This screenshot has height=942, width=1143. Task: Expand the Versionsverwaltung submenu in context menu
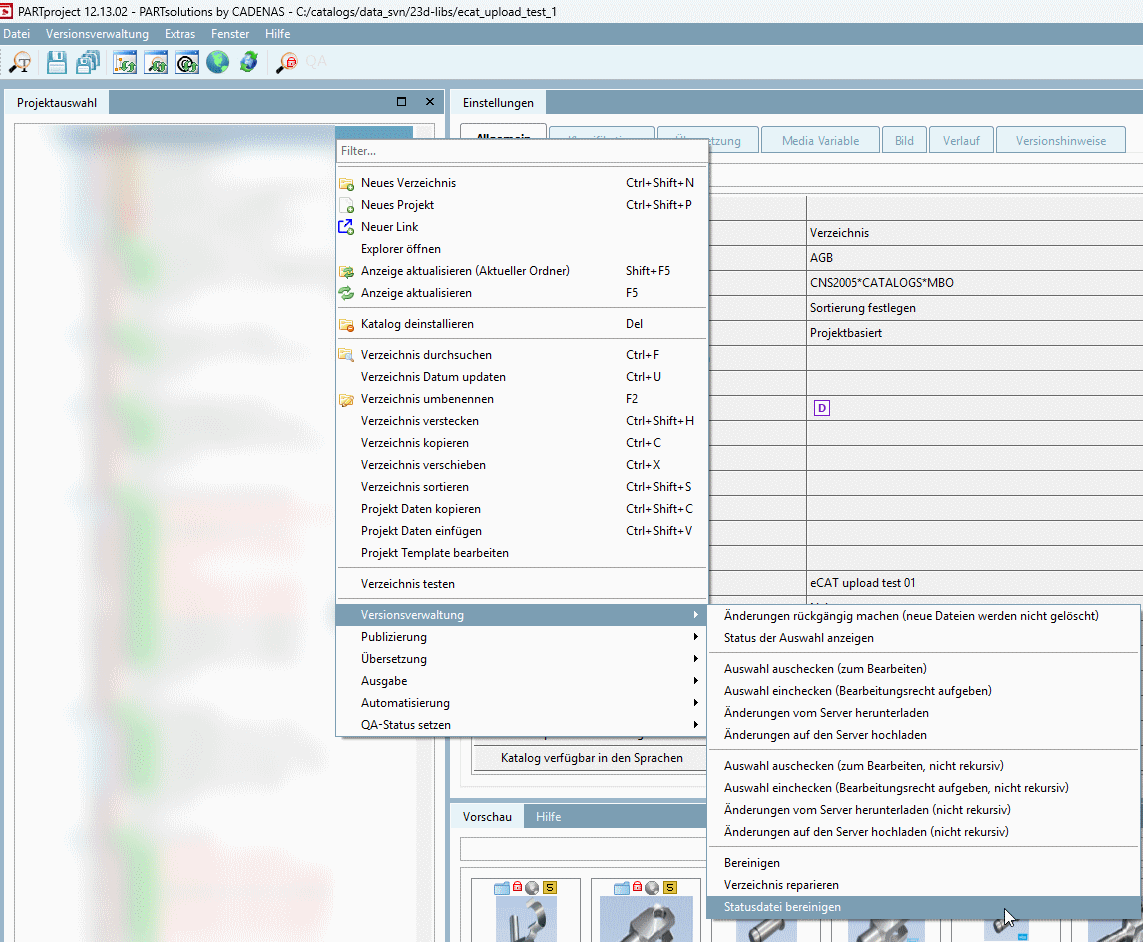pos(521,615)
